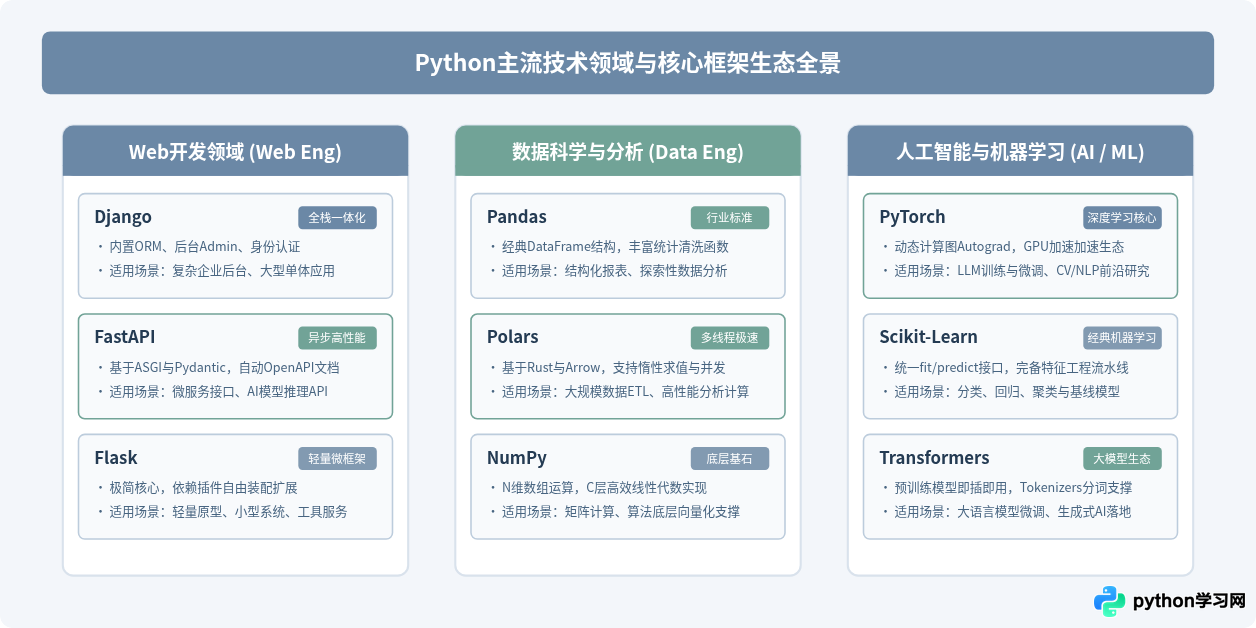Click the 底层基石 tag
1256x628 pixels.
pyautogui.click(x=730, y=459)
